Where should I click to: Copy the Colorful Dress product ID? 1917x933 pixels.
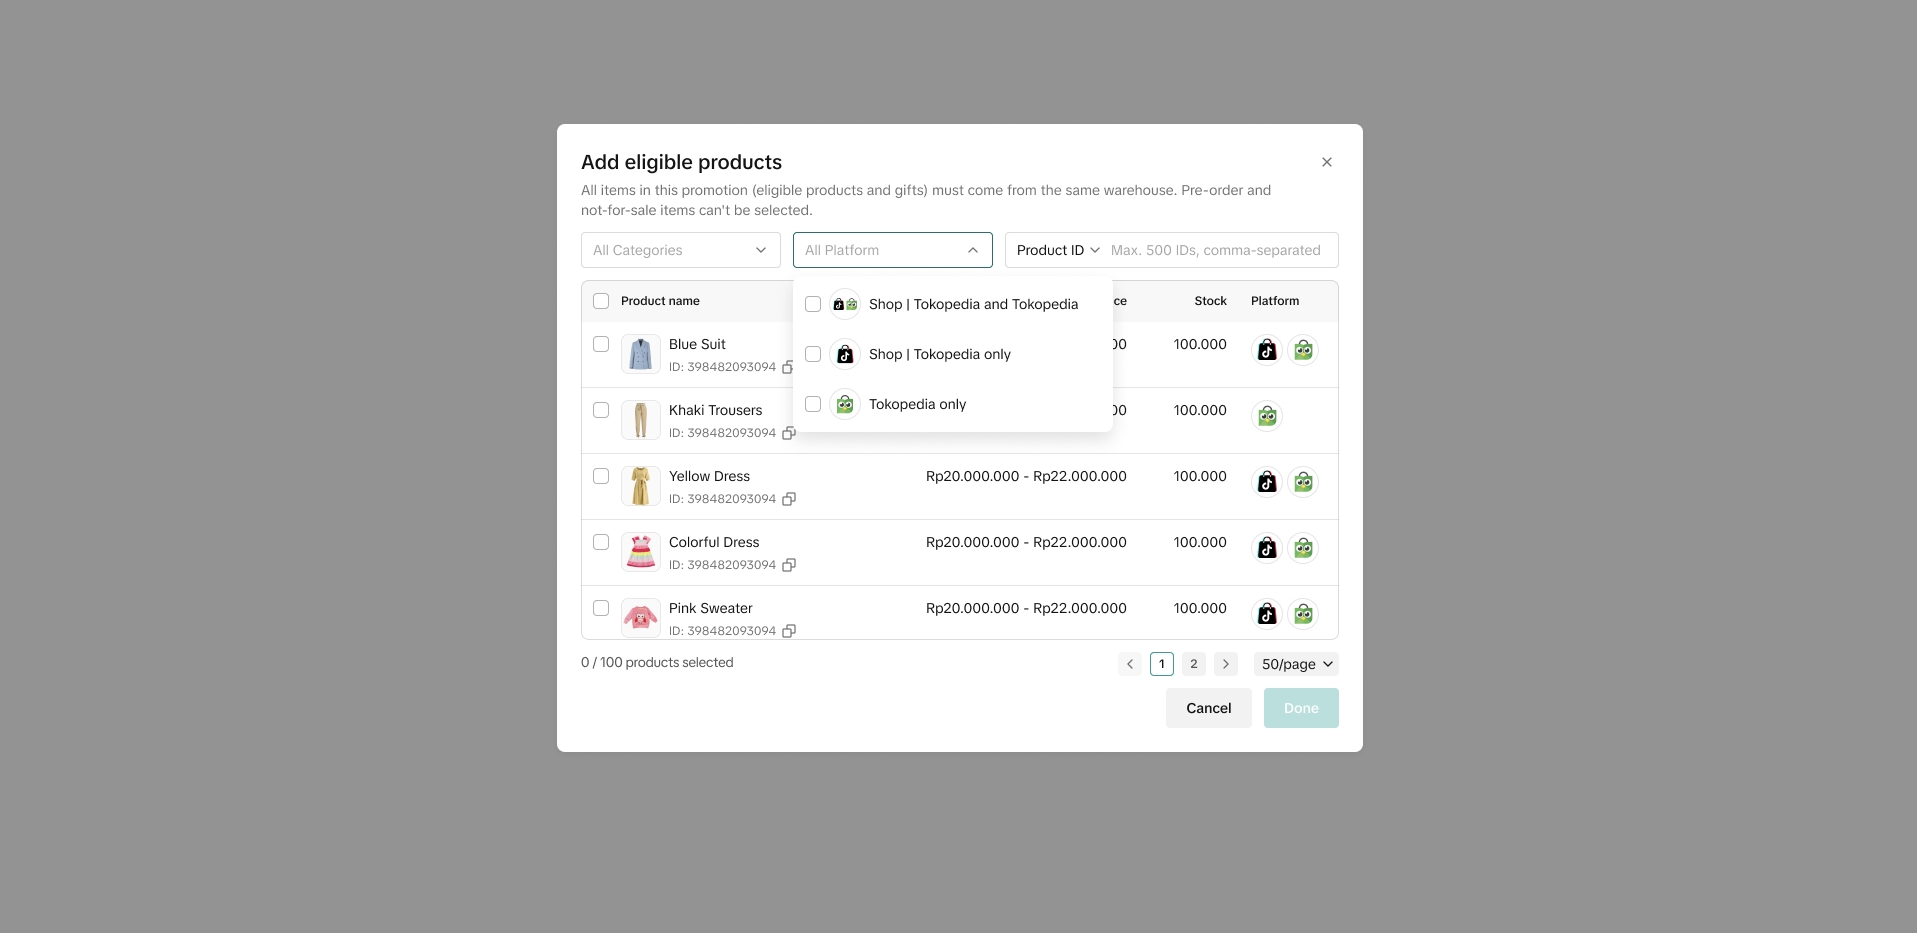coord(789,565)
